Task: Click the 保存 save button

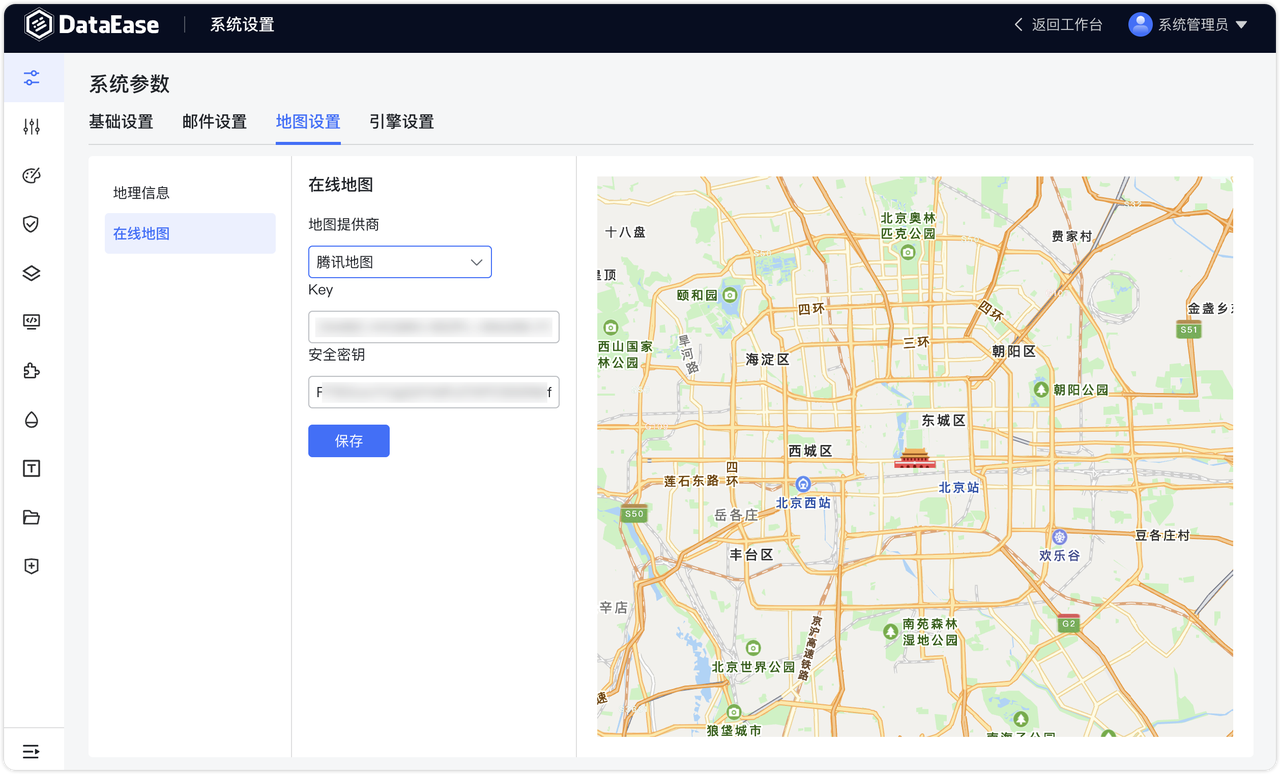Action: click(x=348, y=440)
